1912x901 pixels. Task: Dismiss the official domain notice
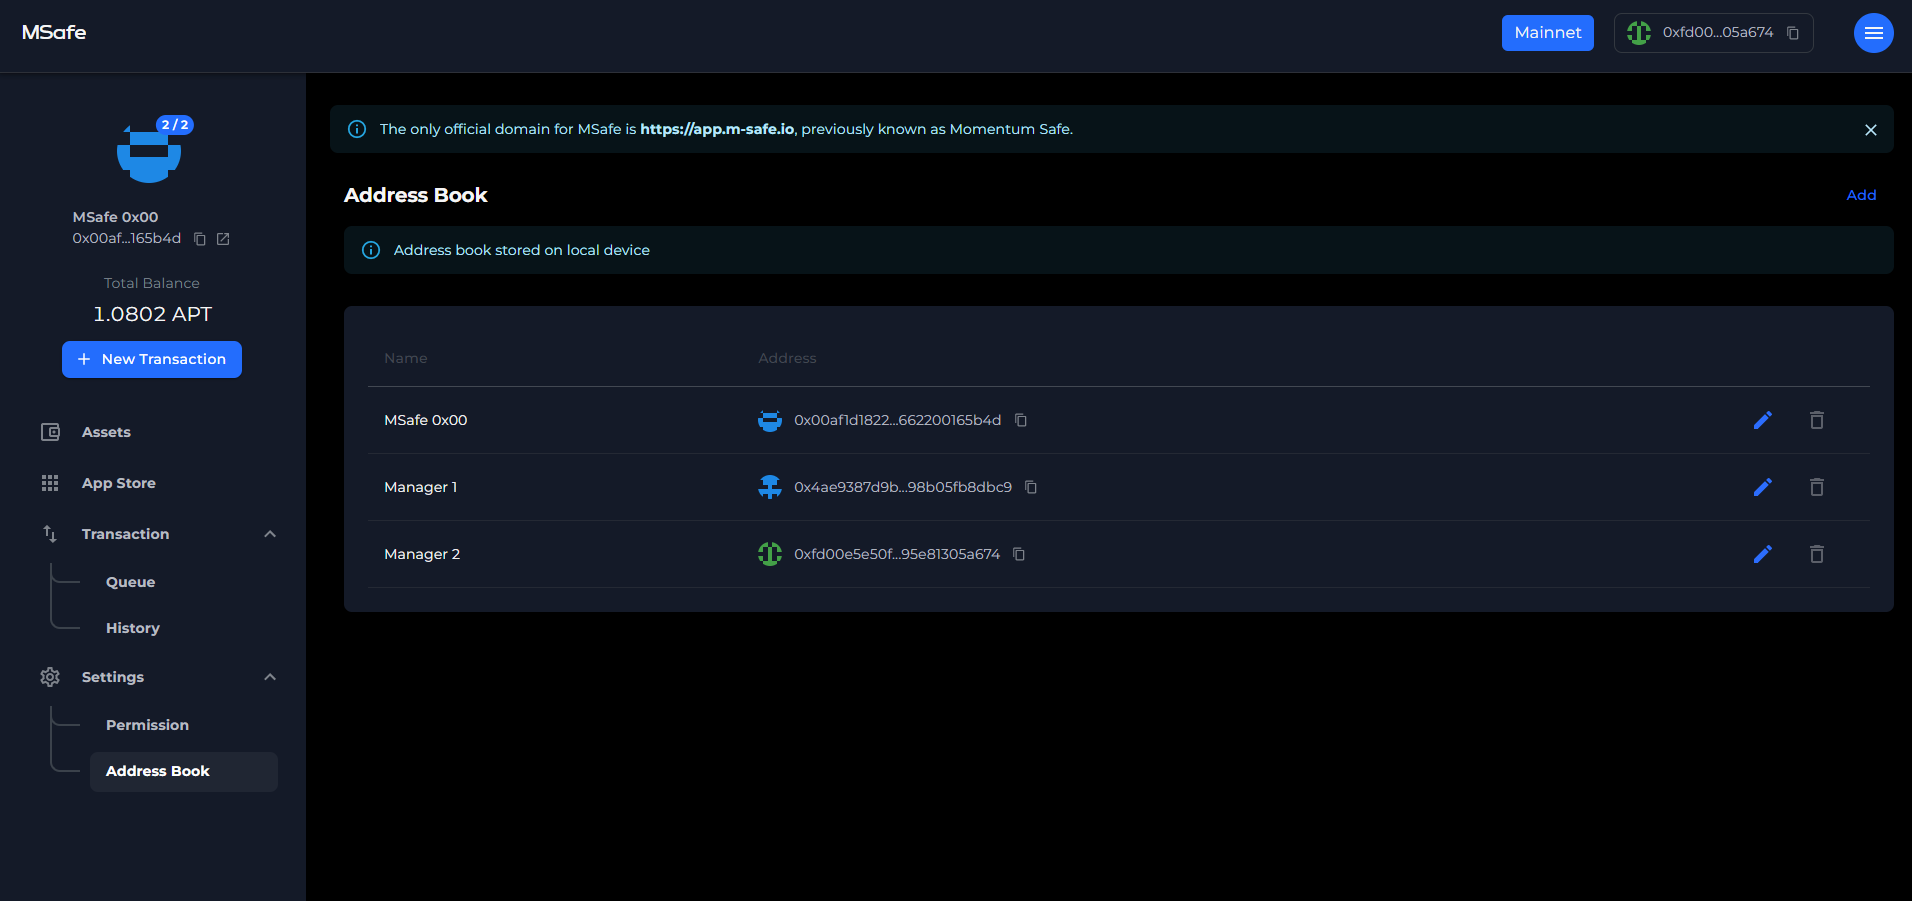(x=1870, y=130)
